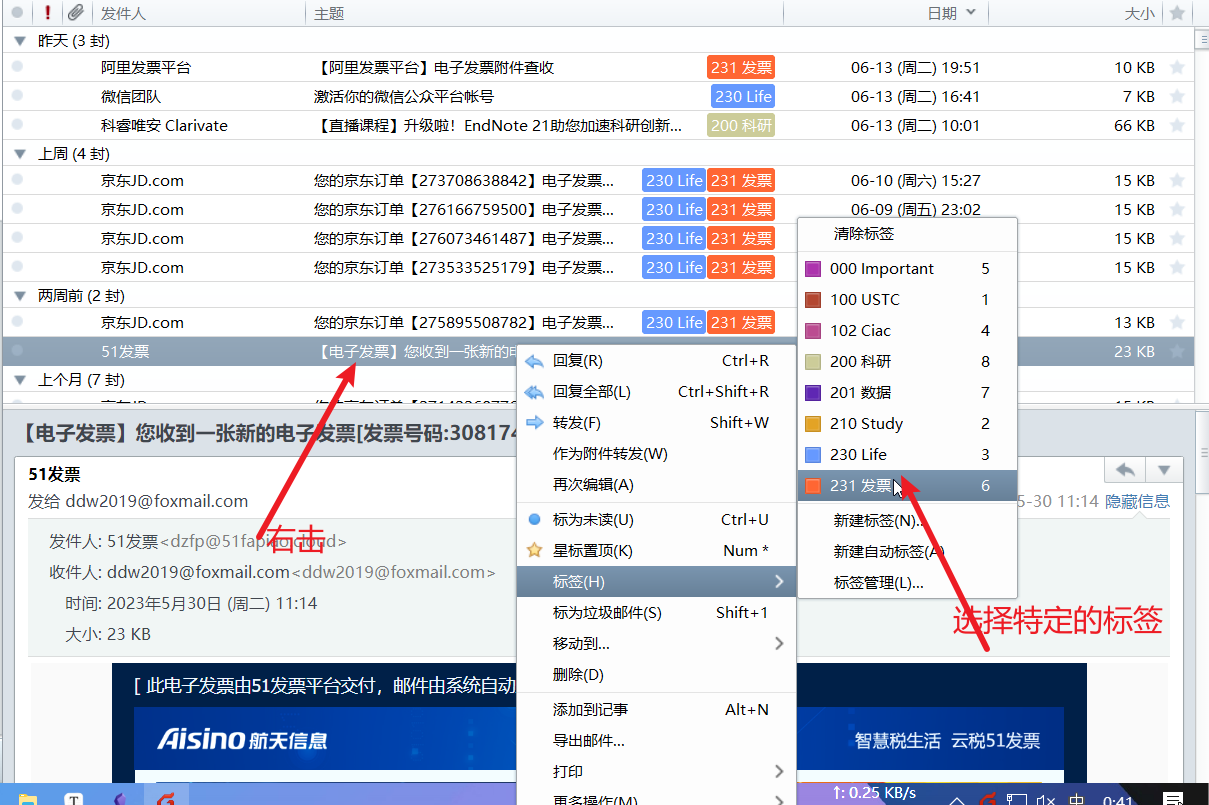Collapse the 上周 (4 封) group
Image resolution: width=1209 pixels, height=805 pixels.
coord(19,154)
